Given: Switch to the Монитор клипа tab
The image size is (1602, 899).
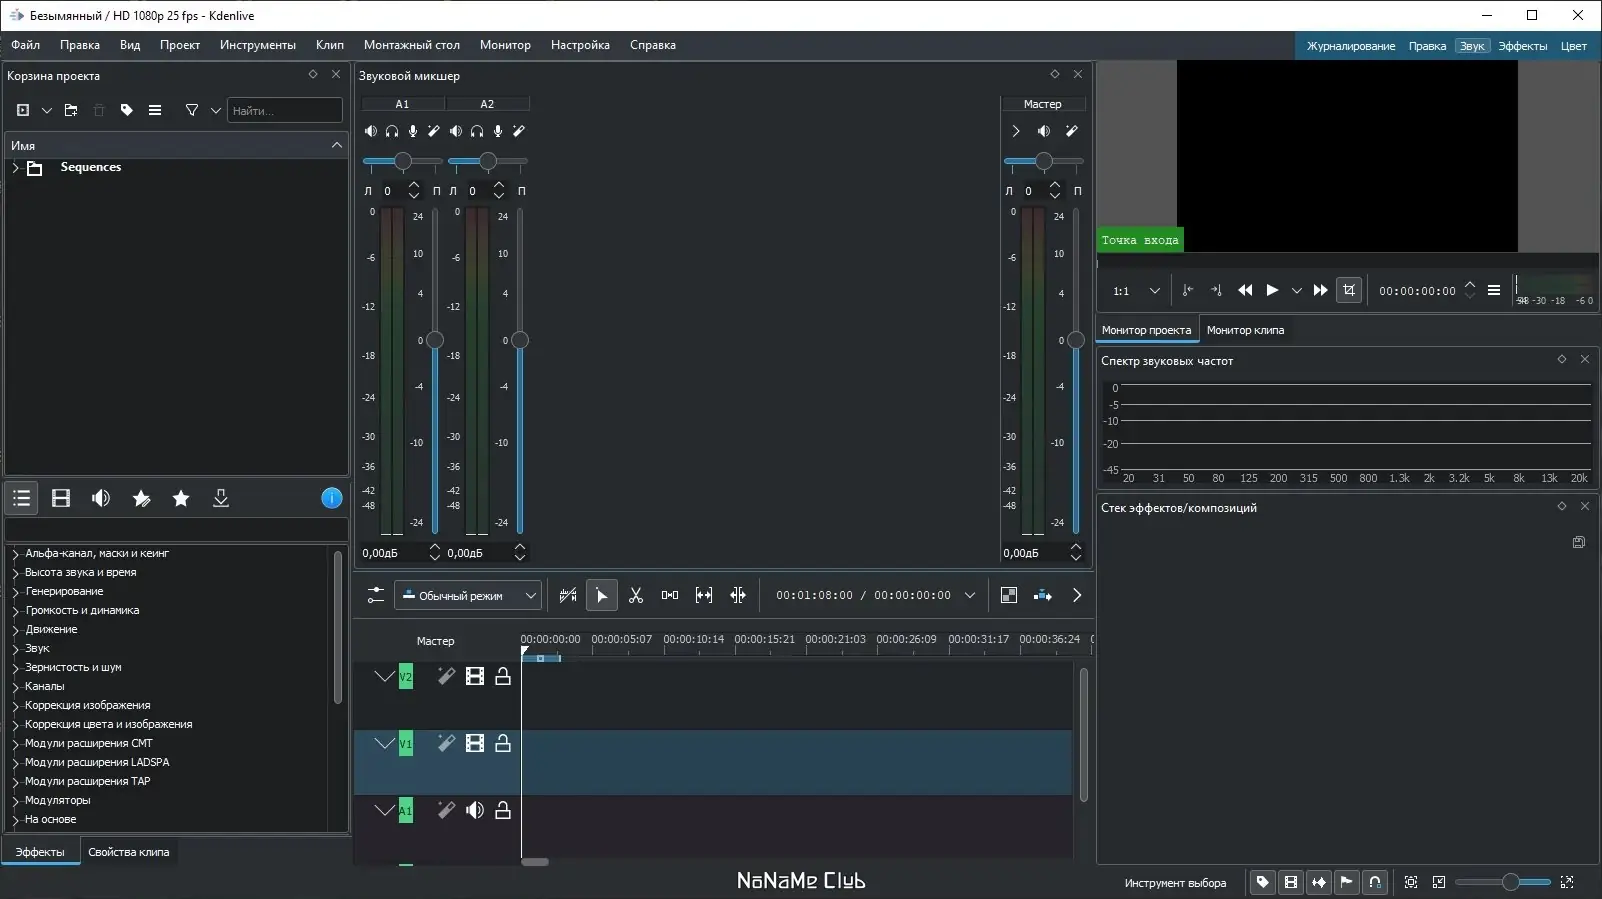Looking at the screenshot, I should point(1245,330).
